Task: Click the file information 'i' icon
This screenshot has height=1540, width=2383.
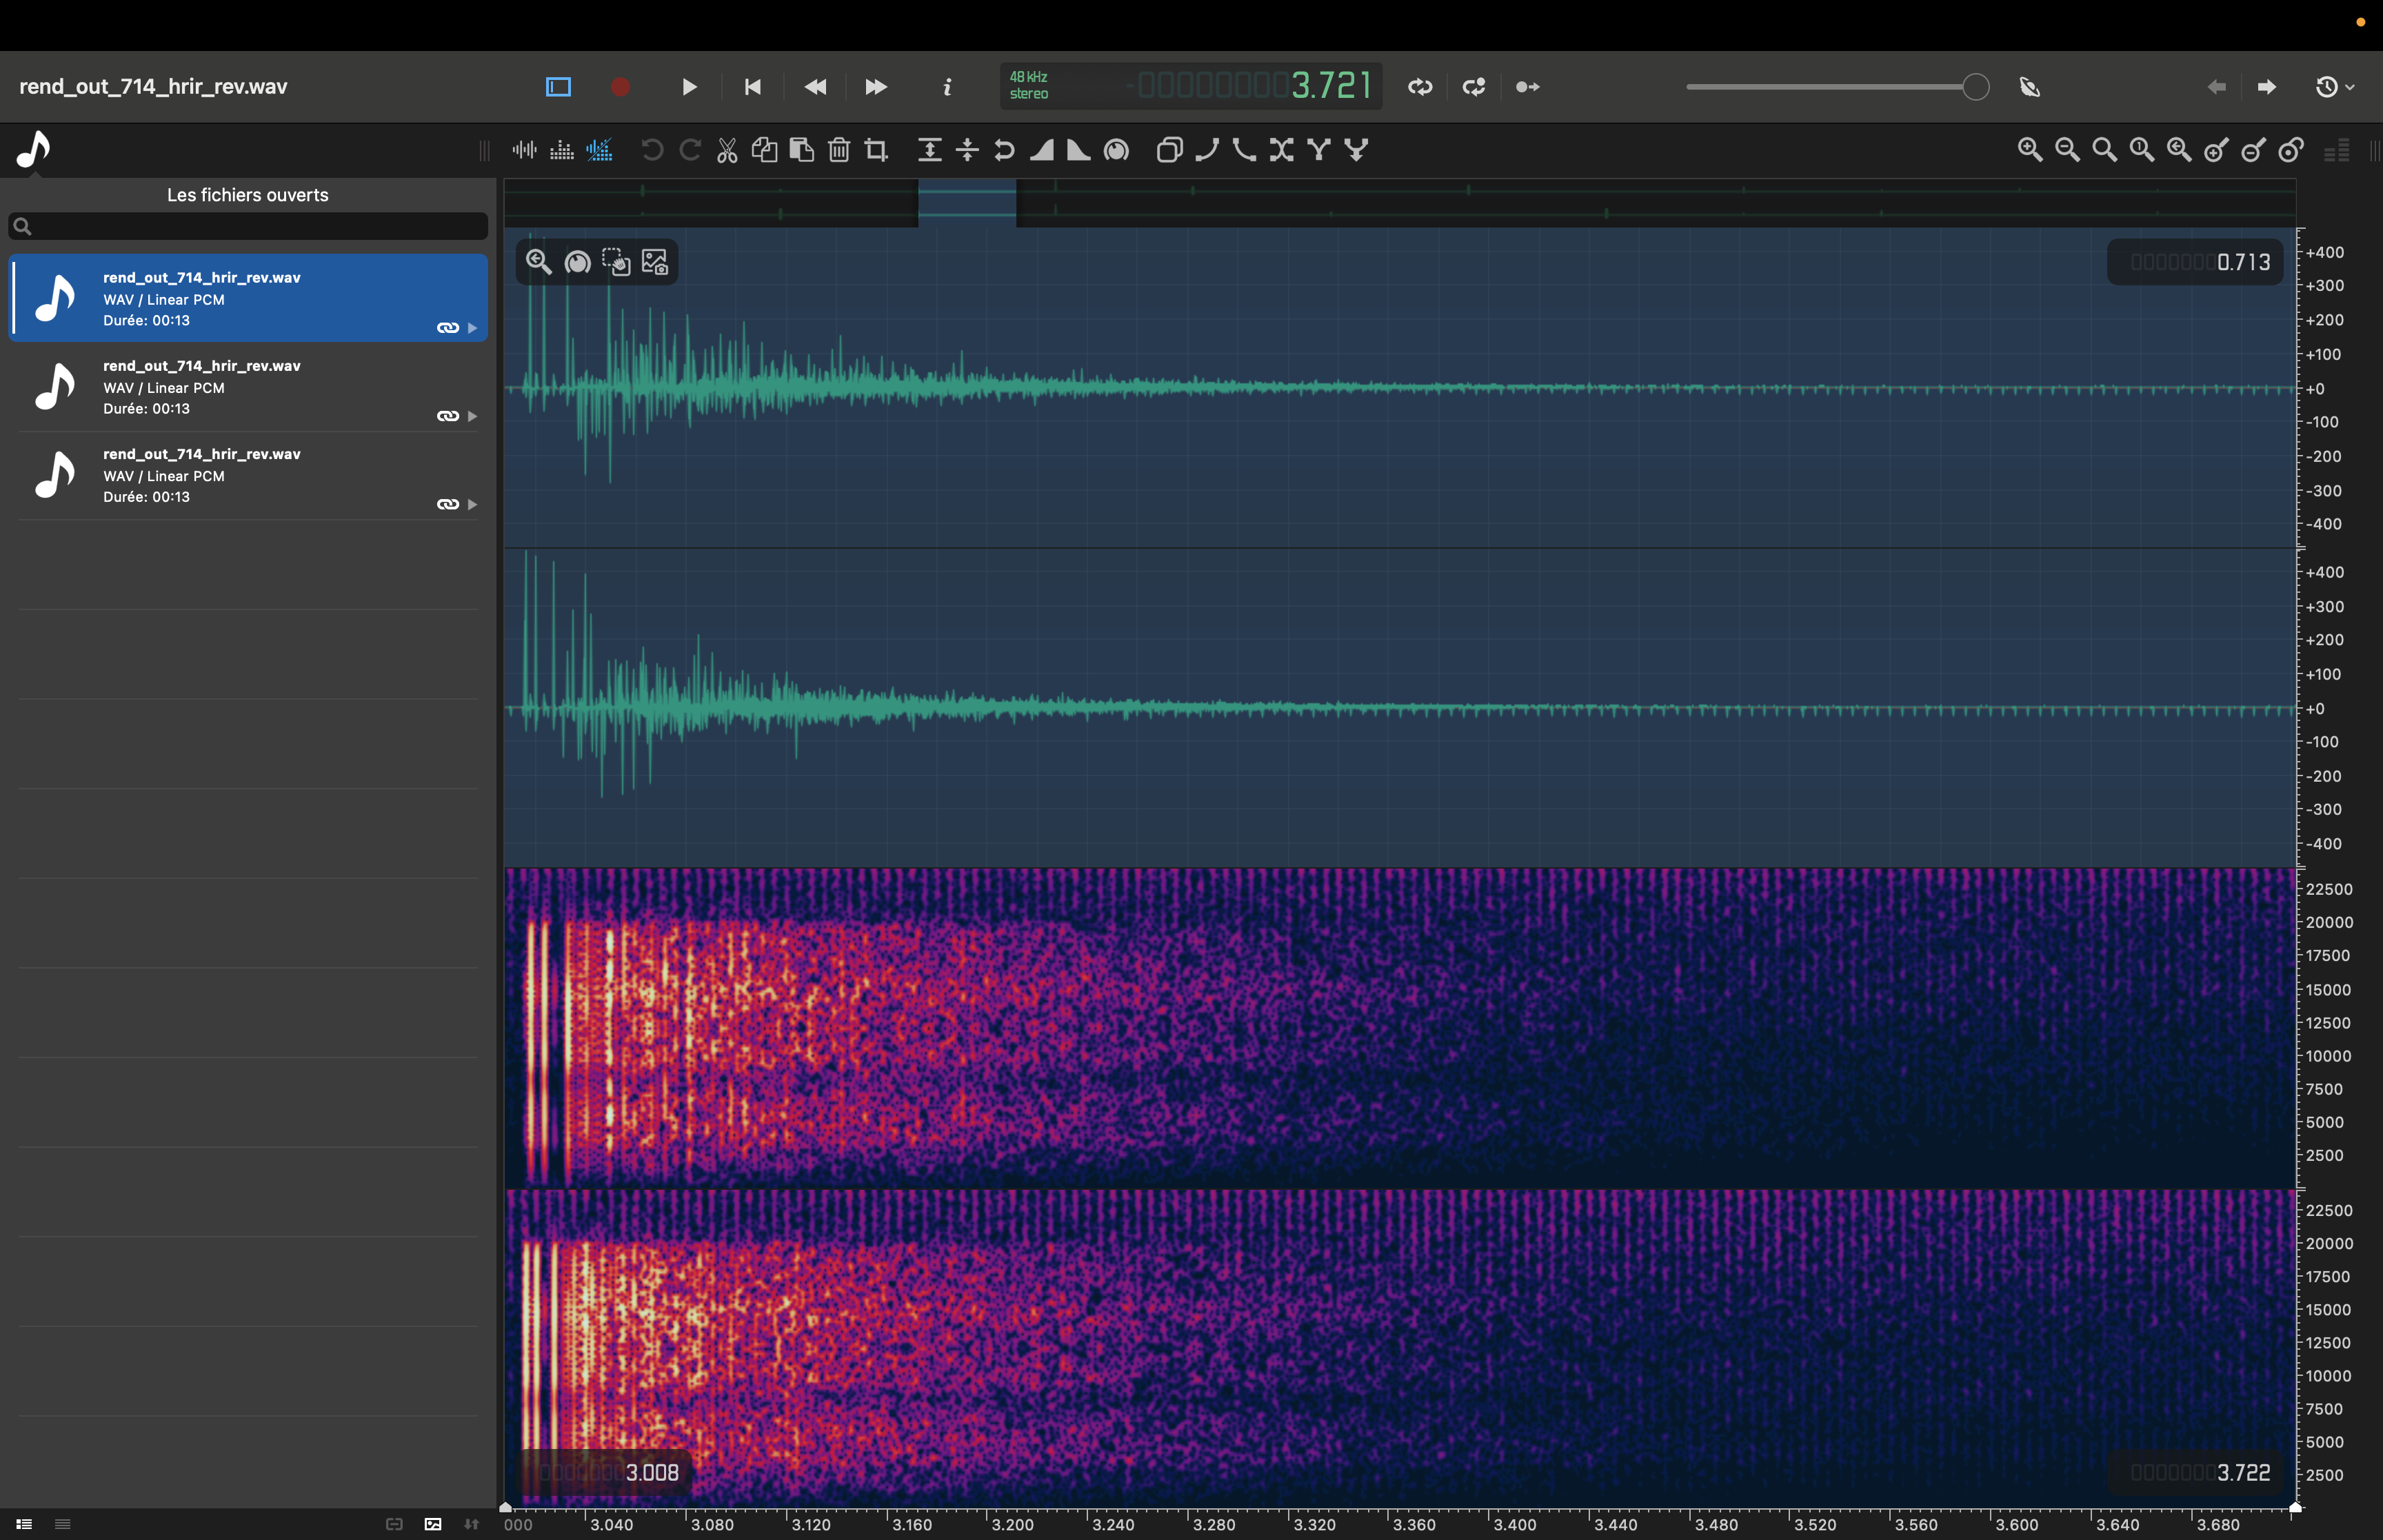Action: click(x=946, y=87)
